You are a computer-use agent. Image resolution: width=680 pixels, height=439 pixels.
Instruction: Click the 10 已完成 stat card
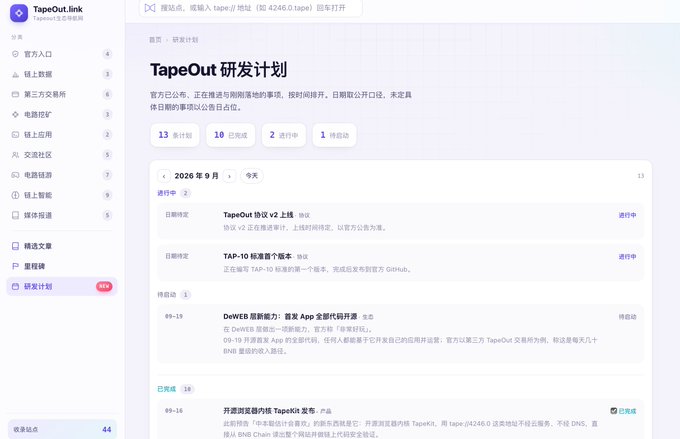pyautogui.click(x=230, y=135)
